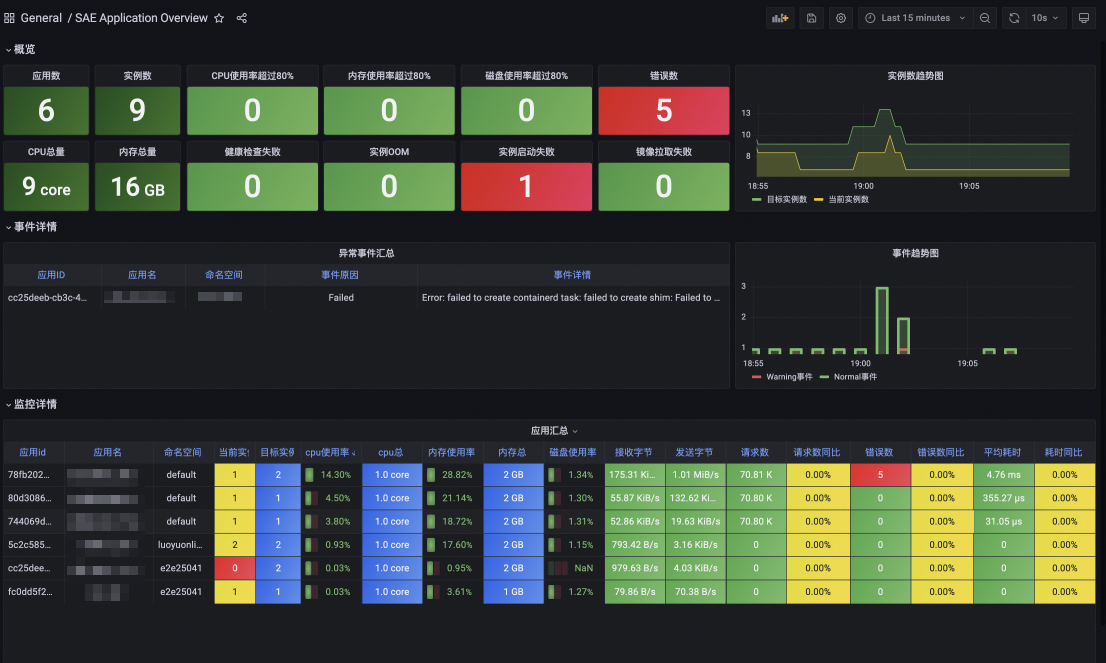The height and width of the screenshot is (663, 1106).
Task: Select the tallest bar in 事件趋势图
Action: 882,320
